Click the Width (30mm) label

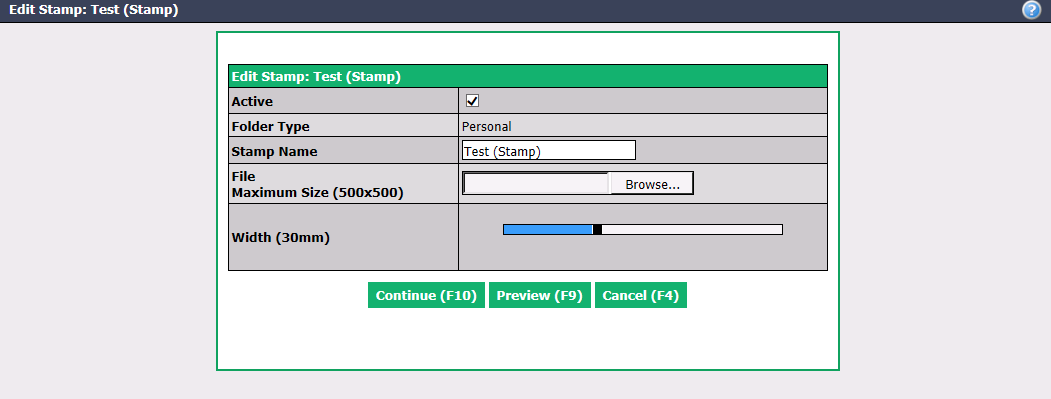pyautogui.click(x=280, y=237)
